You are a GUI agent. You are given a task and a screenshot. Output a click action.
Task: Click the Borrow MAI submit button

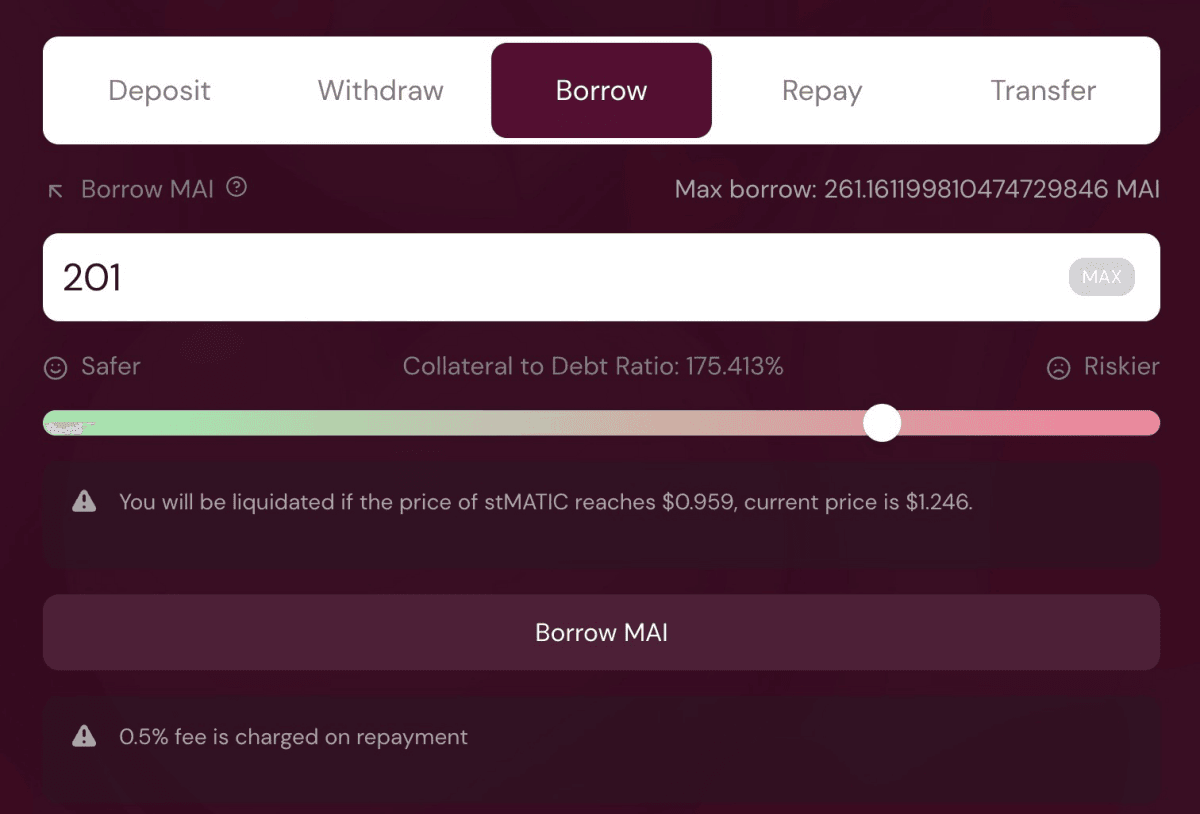tap(601, 632)
